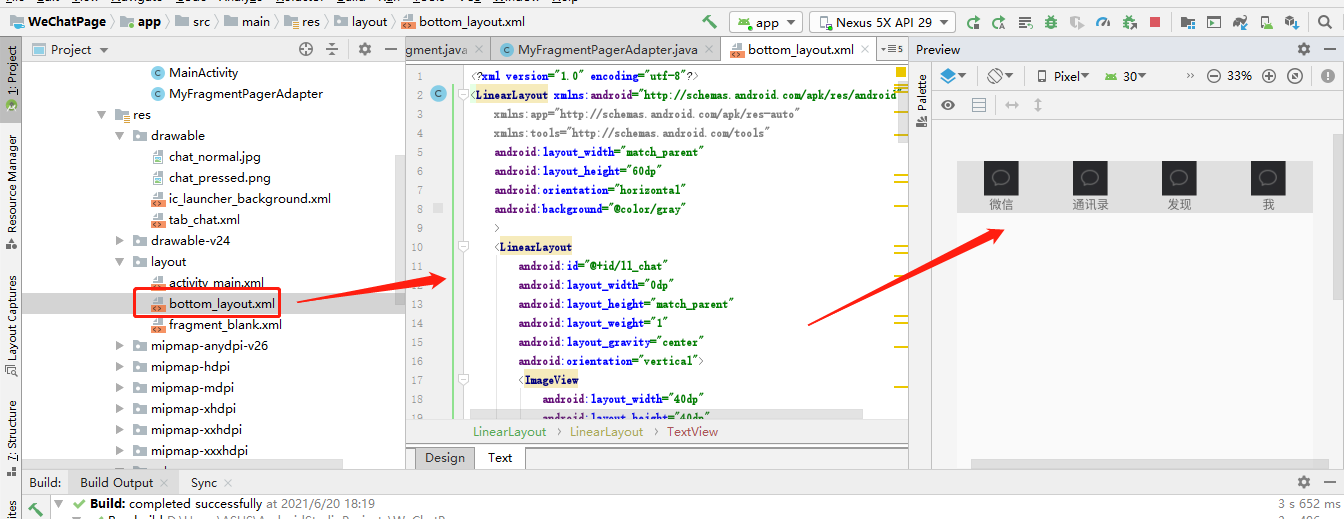
Task: Click the red Stop button
Action: (x=1155, y=22)
